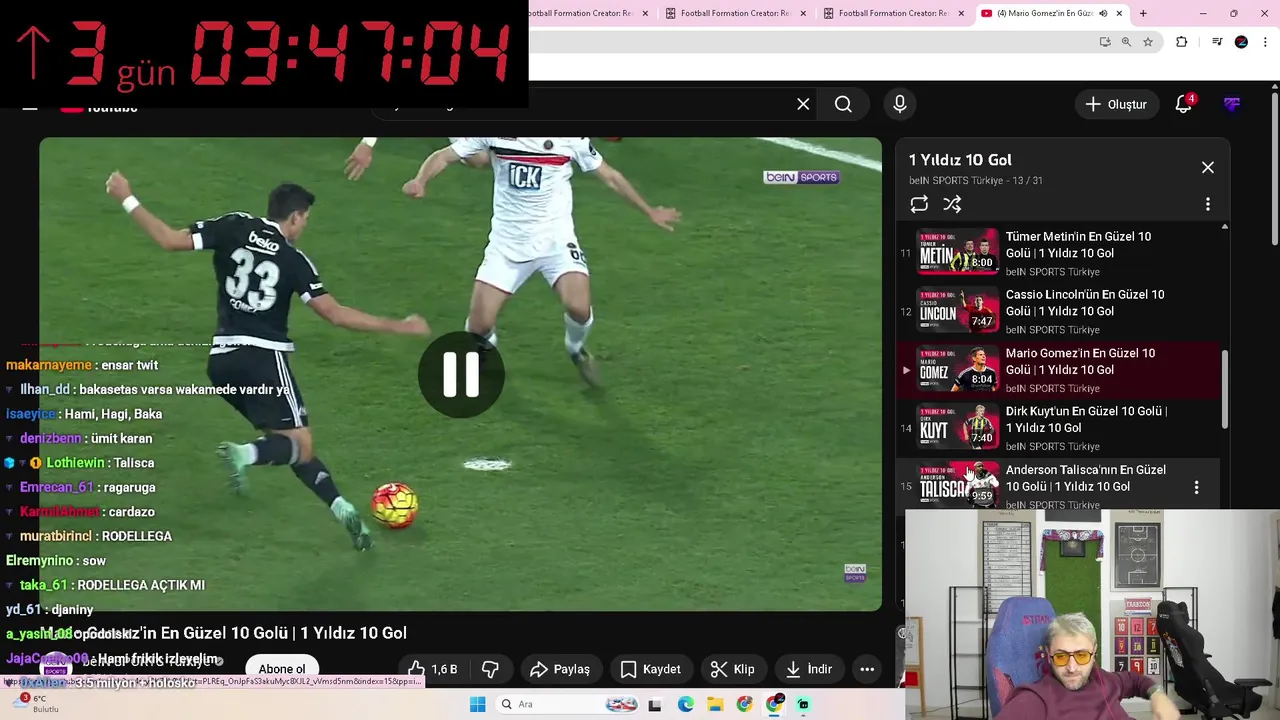Create a clip with Klip button
The width and height of the screenshot is (1280, 720).
pyautogui.click(x=732, y=669)
